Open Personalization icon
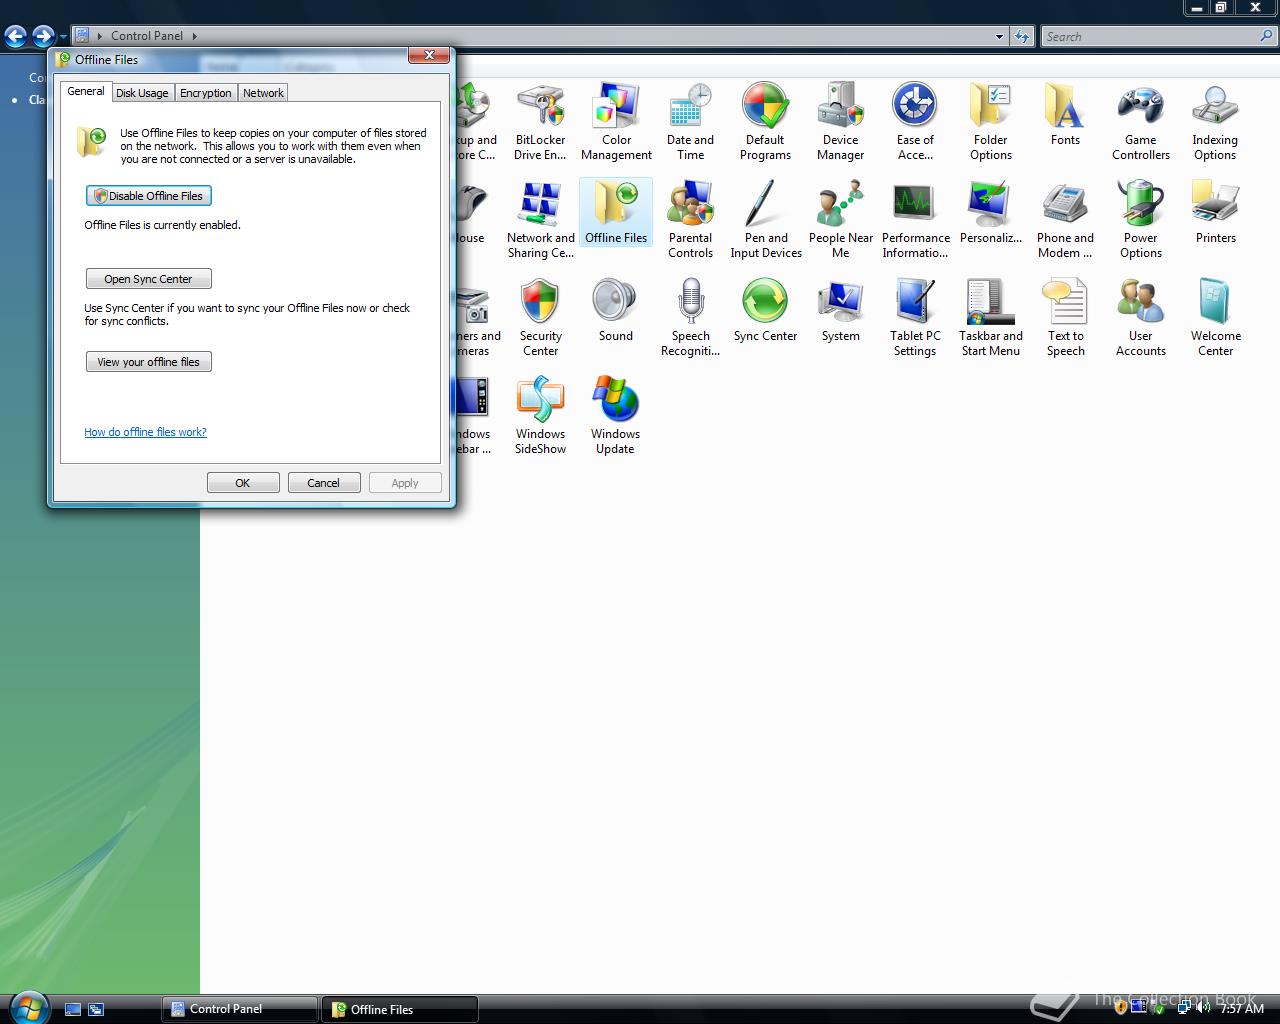 (991, 212)
